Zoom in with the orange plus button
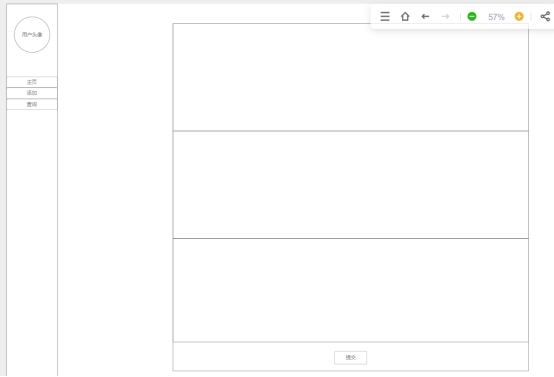The width and height of the screenshot is (554, 377). click(519, 16)
